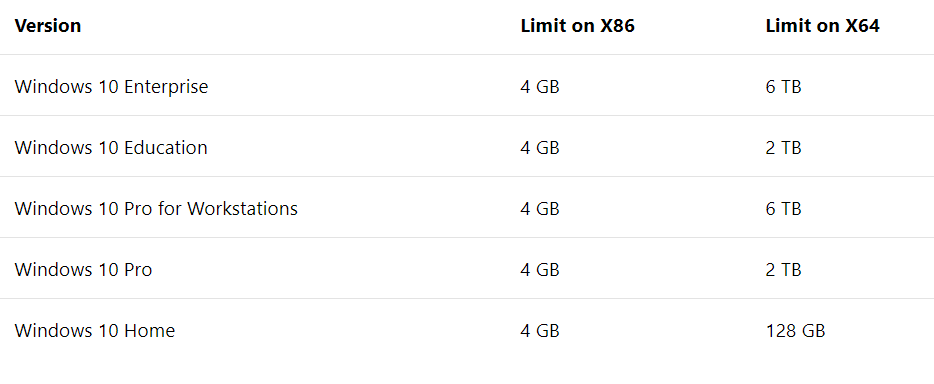Click the Limit on X86 column header

[577, 26]
